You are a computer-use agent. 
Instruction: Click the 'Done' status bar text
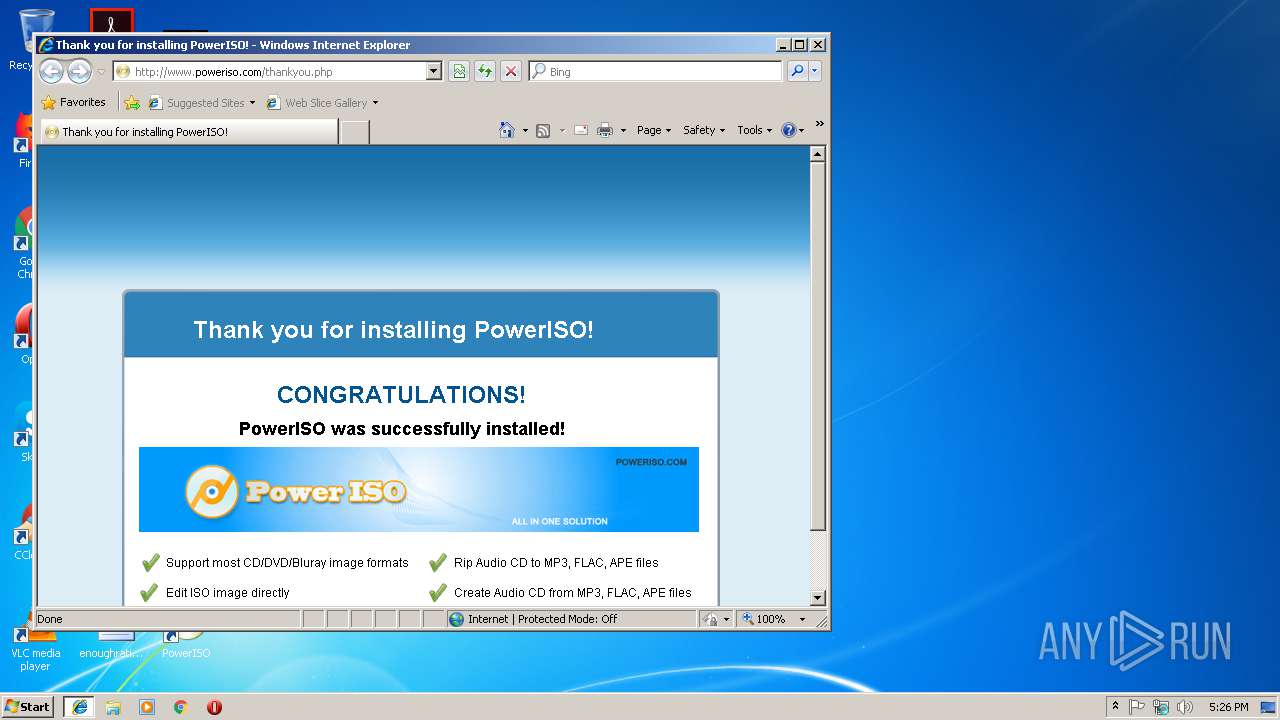[x=50, y=619]
